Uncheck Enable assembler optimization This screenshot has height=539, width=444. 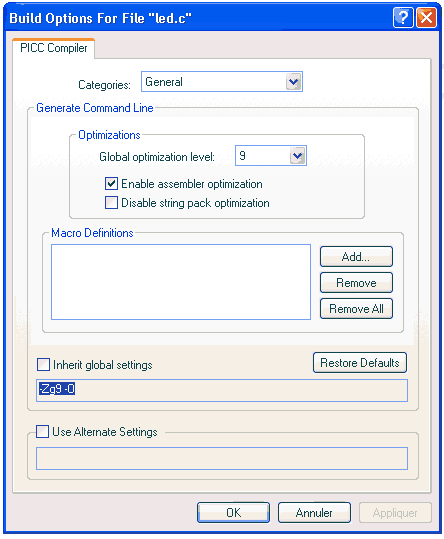coord(111,184)
